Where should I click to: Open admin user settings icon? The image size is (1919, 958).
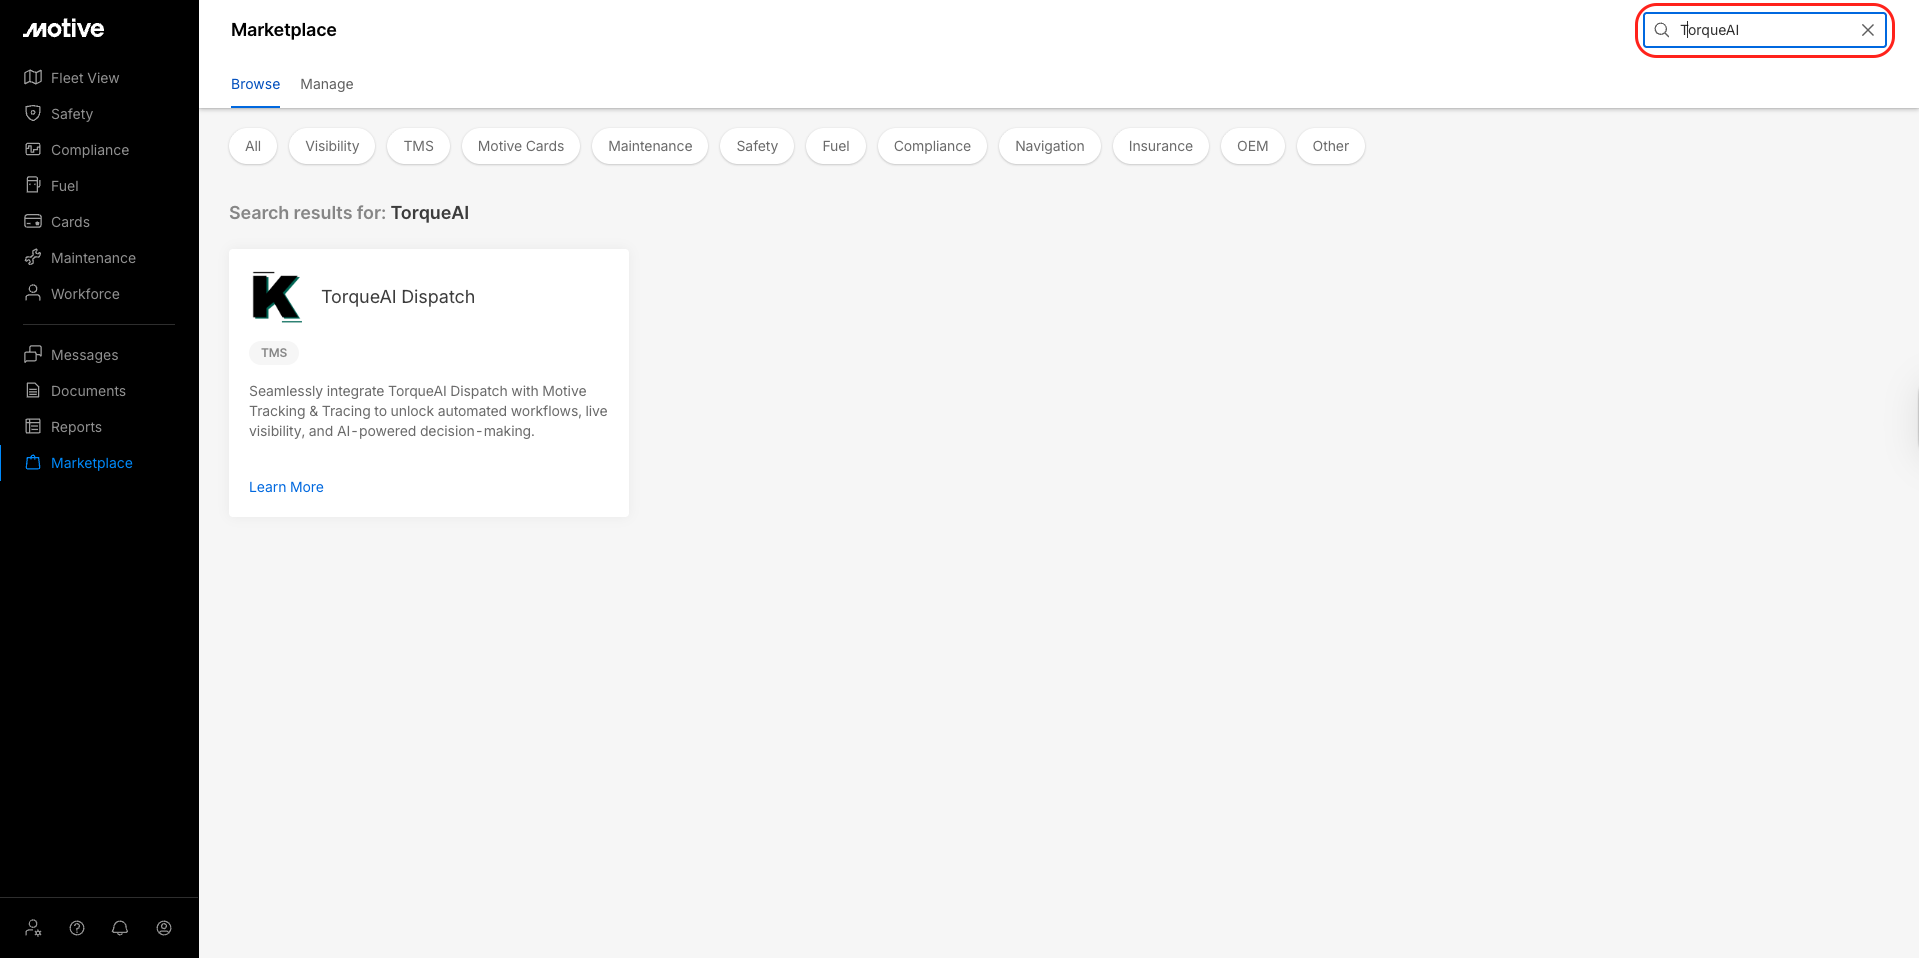[34, 928]
